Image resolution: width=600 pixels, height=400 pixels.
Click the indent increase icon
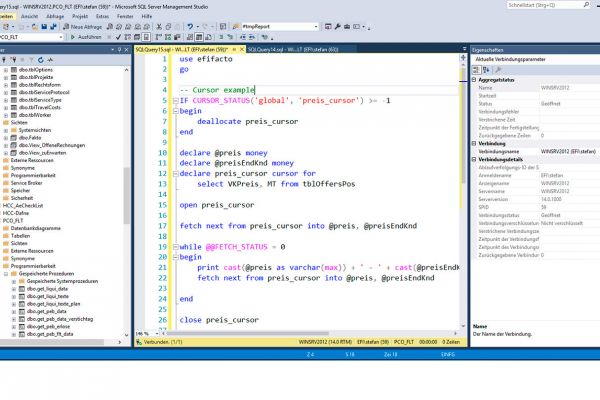tap(252, 37)
